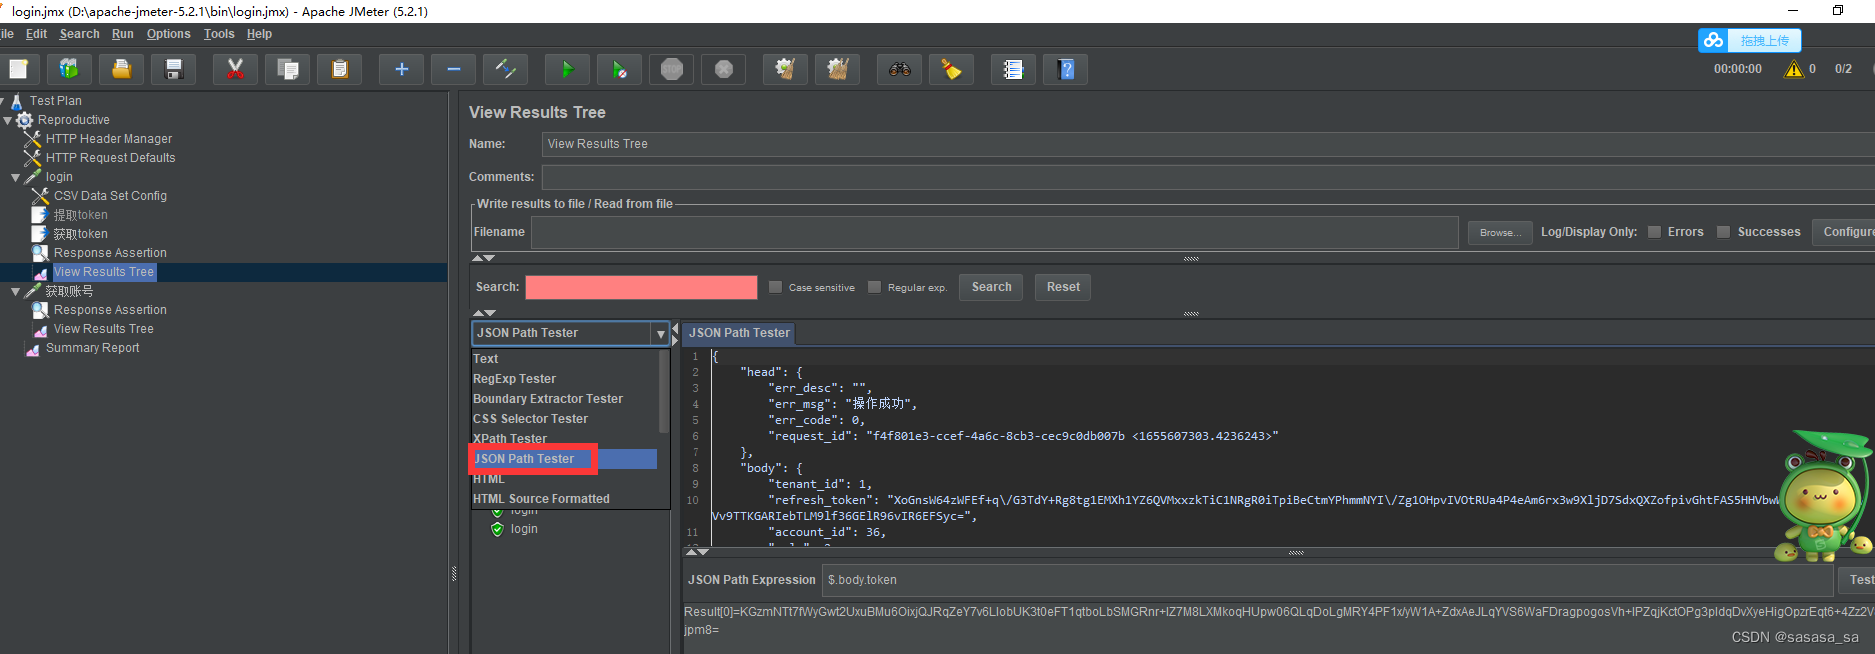Click the cloud upload widget button

[x=1750, y=40]
